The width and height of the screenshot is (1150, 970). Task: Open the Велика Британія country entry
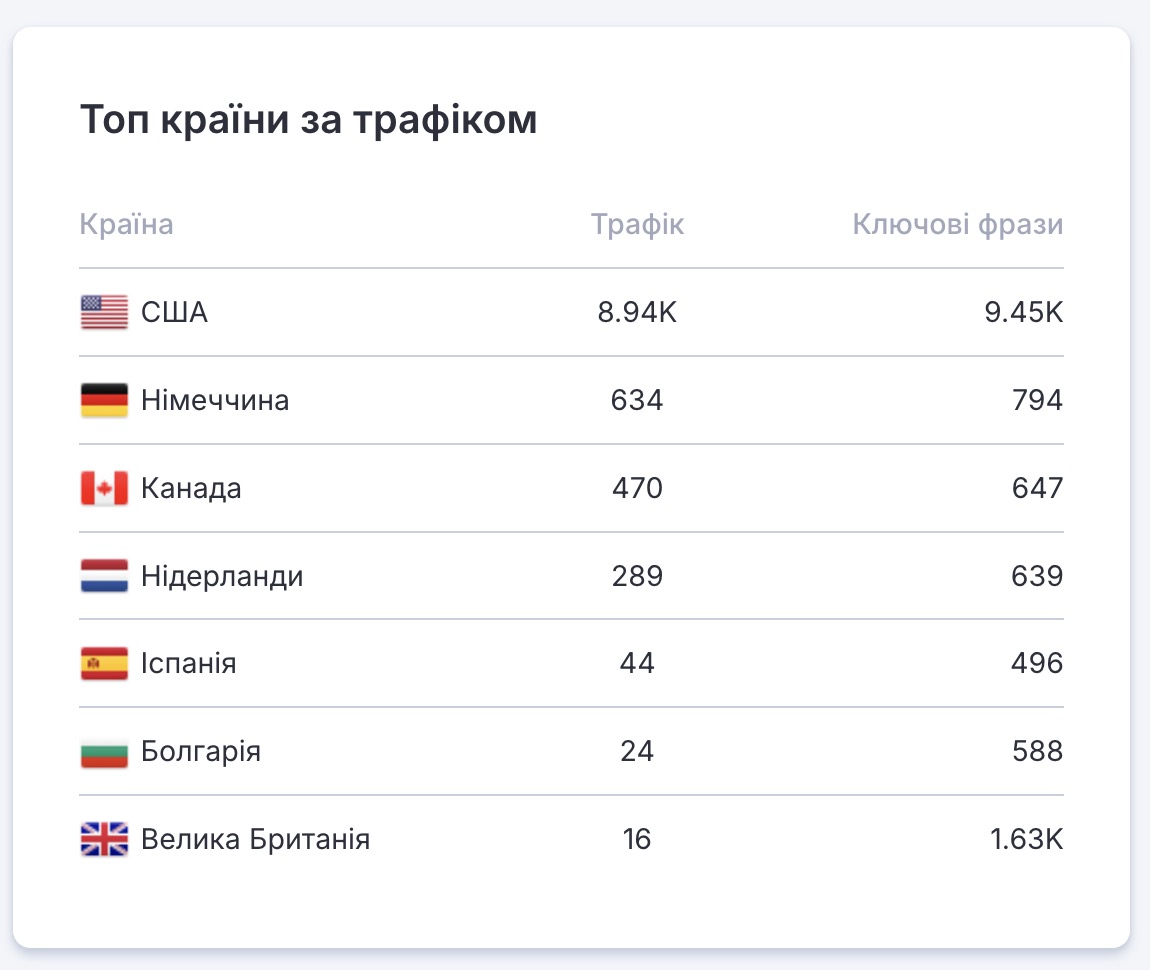point(255,840)
